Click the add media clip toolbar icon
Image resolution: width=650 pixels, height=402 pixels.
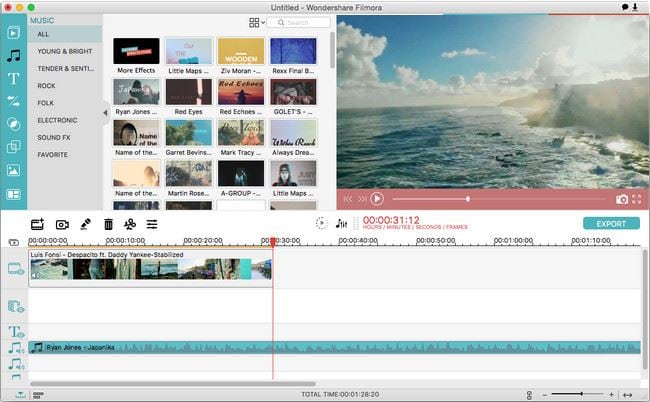pyautogui.click(x=37, y=224)
